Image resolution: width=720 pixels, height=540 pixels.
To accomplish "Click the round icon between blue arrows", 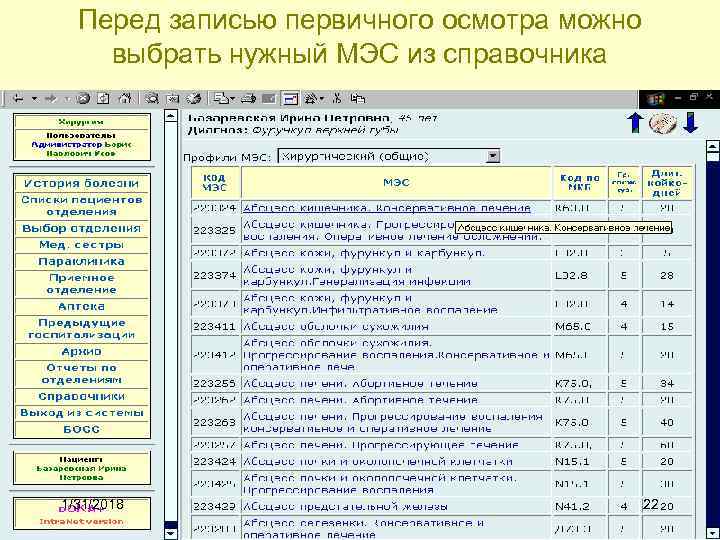I will [x=663, y=123].
